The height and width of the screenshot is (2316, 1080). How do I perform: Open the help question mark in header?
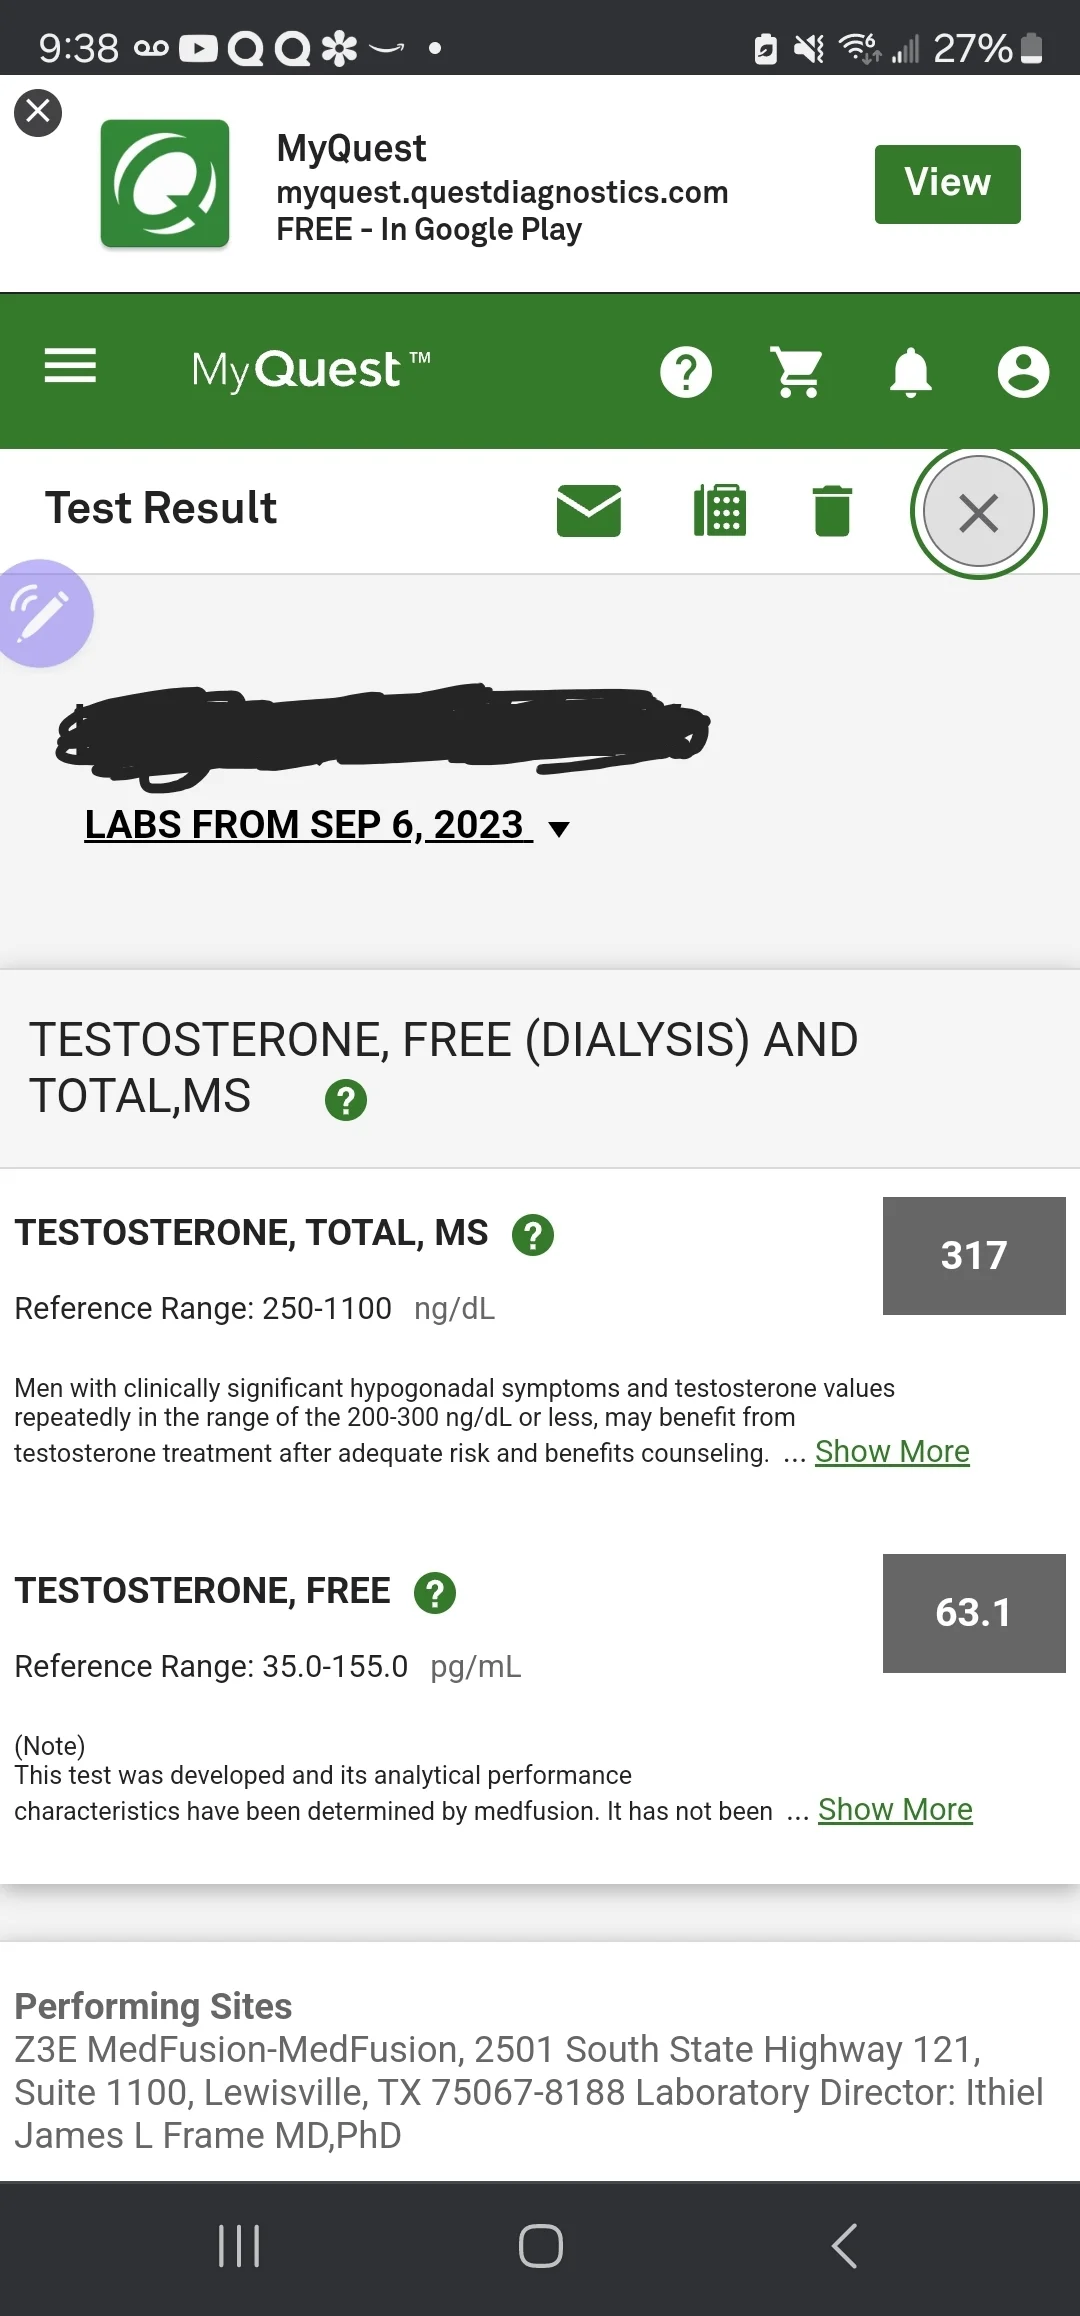[686, 372]
